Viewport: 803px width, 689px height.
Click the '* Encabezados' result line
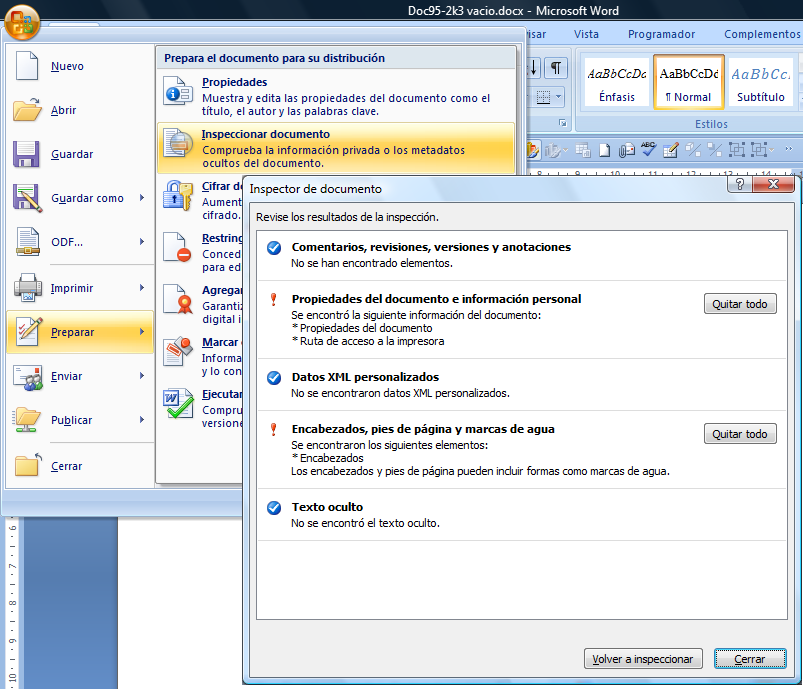[x=327, y=458]
